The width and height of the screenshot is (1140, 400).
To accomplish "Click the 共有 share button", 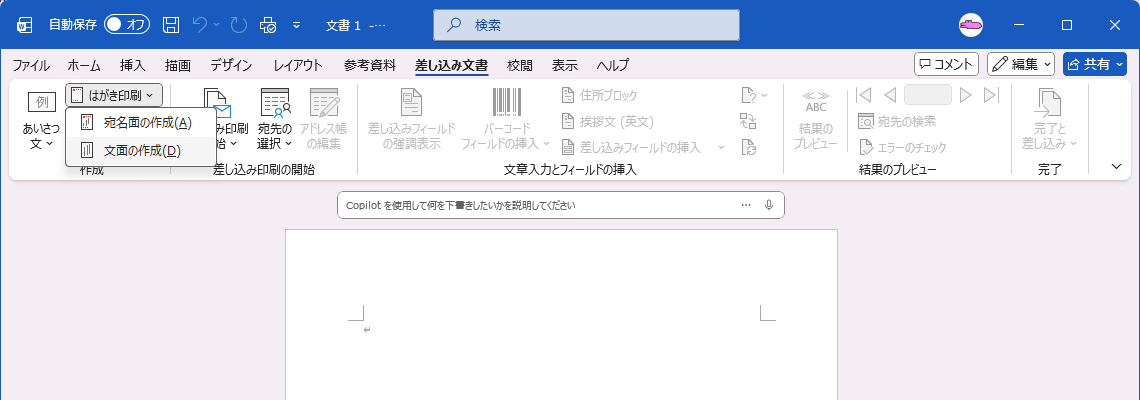I will pos(1095,64).
